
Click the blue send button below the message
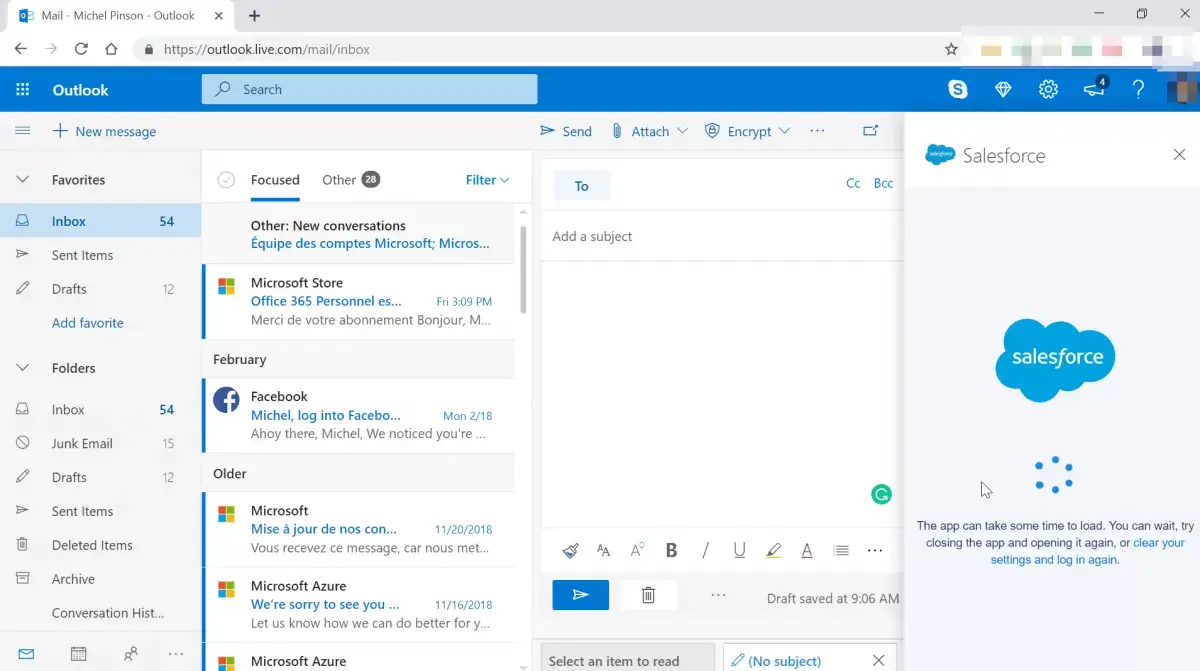(580, 595)
